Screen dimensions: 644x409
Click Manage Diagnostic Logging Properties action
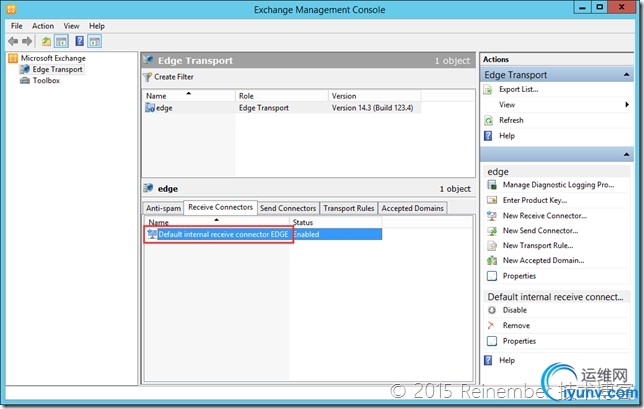pos(558,185)
